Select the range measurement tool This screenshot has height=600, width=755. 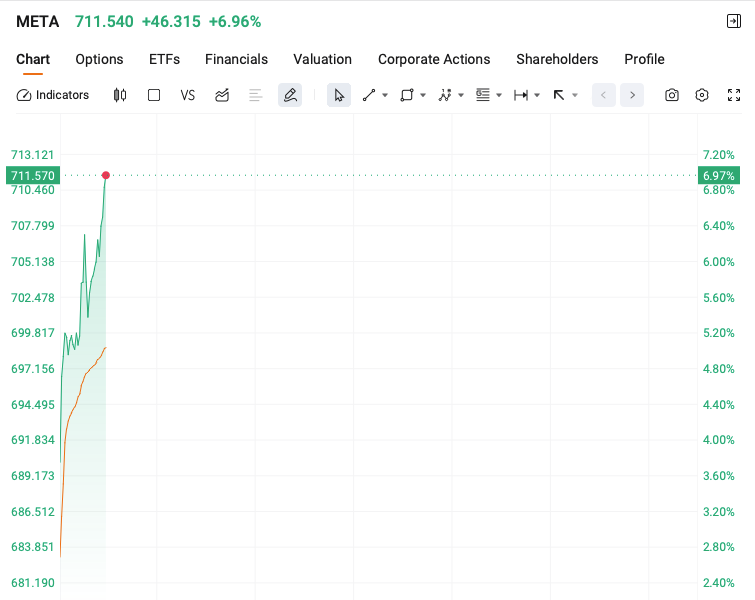521,95
